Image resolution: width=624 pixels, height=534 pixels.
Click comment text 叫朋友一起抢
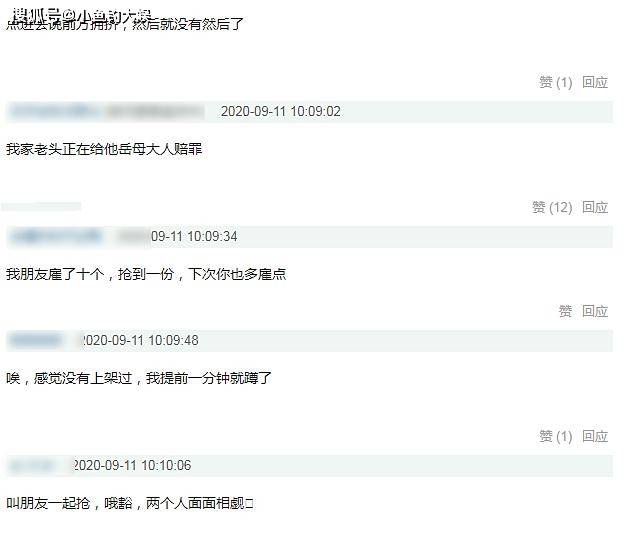click(48, 504)
